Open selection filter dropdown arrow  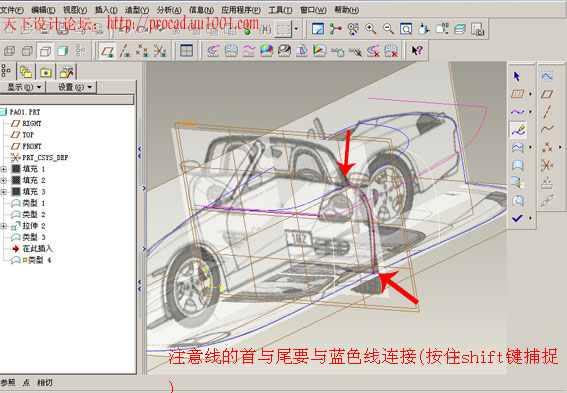click(296, 29)
